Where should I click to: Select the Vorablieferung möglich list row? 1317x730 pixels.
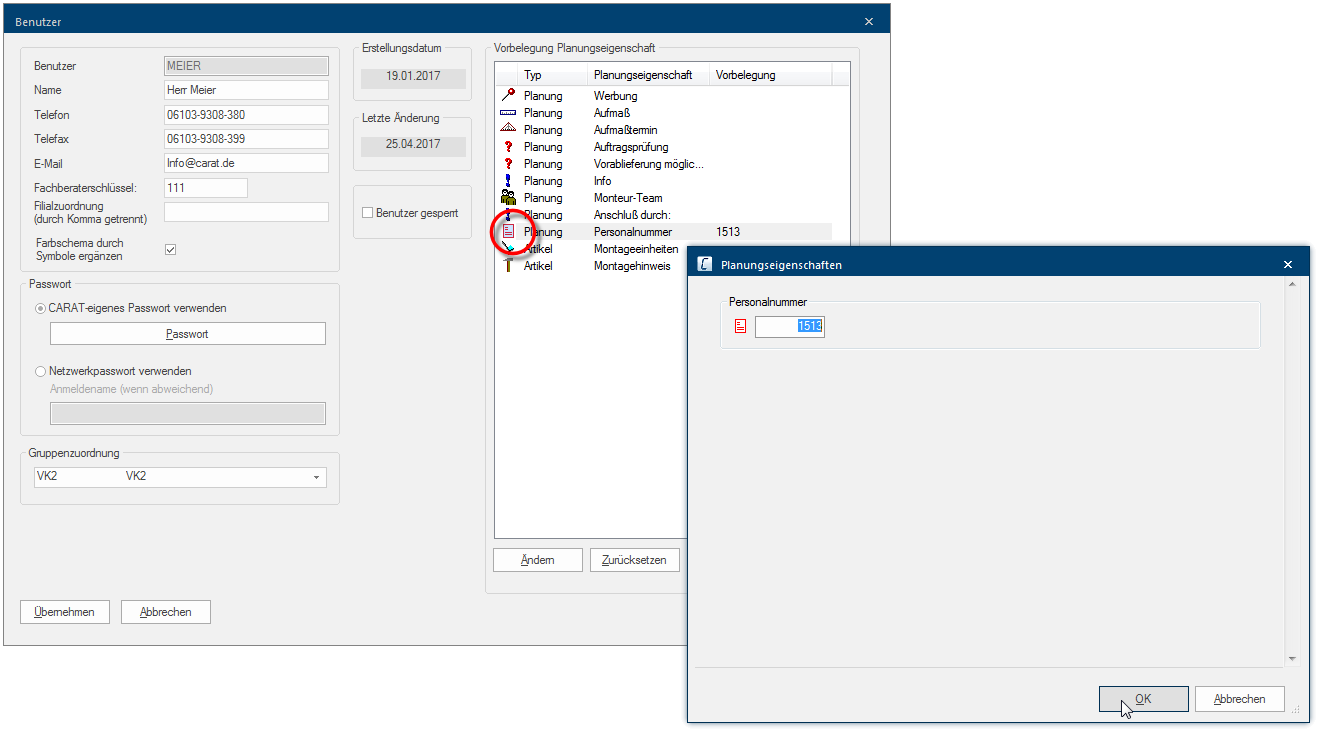pyautogui.click(x=648, y=164)
